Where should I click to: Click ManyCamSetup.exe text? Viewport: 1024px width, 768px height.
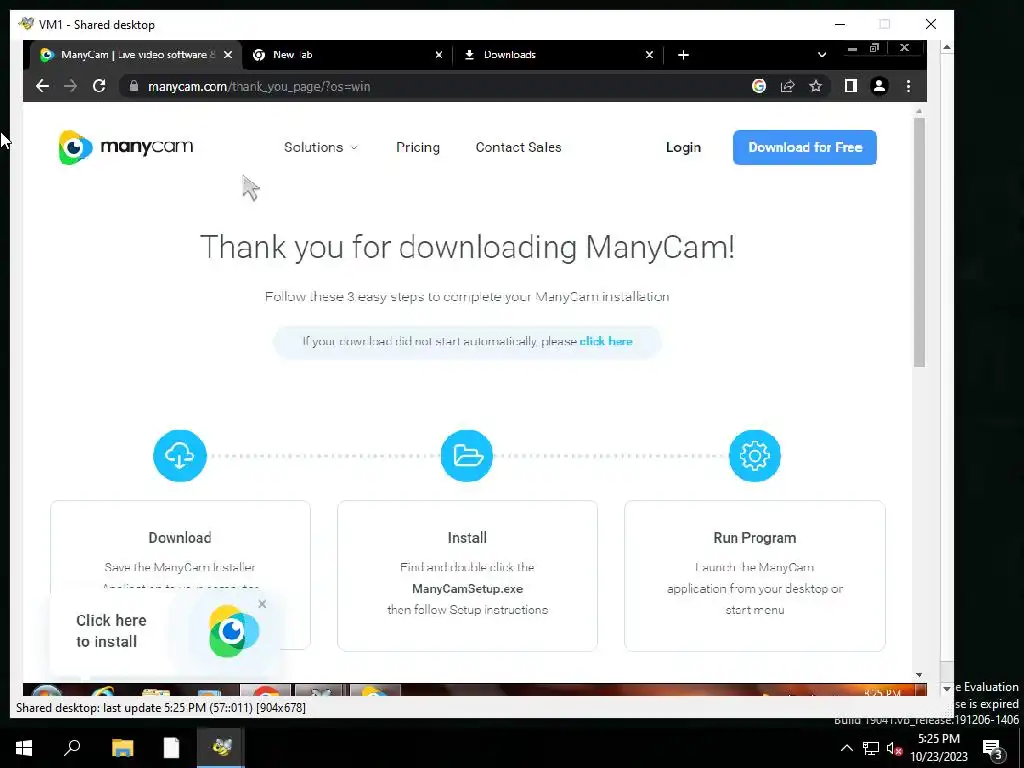pyautogui.click(x=468, y=588)
